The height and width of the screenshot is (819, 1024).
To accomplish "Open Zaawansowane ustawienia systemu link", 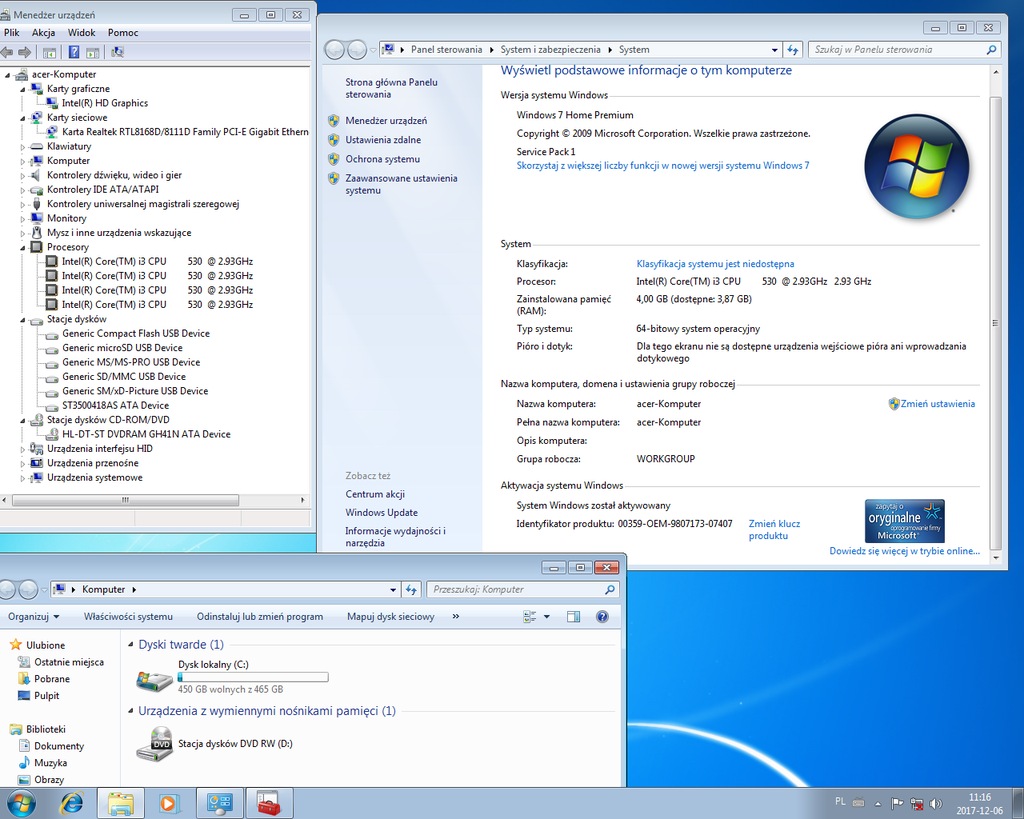I will click(x=401, y=184).
